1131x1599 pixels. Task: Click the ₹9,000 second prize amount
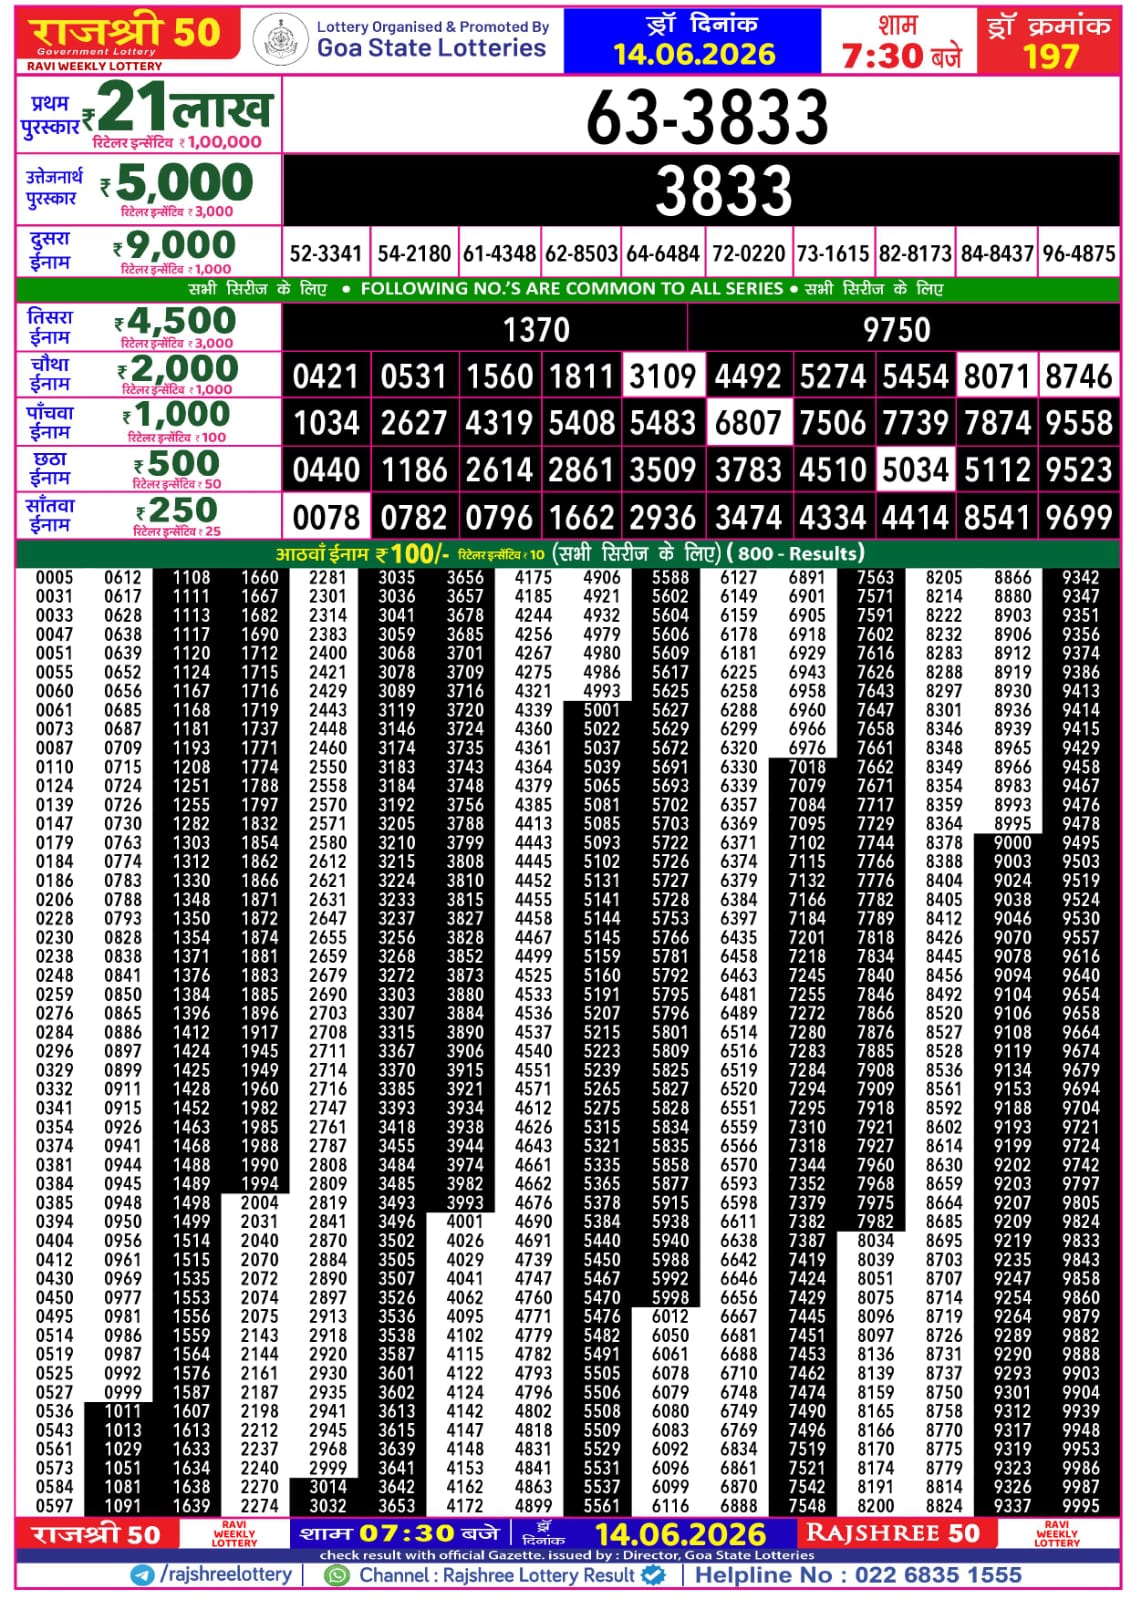point(175,245)
